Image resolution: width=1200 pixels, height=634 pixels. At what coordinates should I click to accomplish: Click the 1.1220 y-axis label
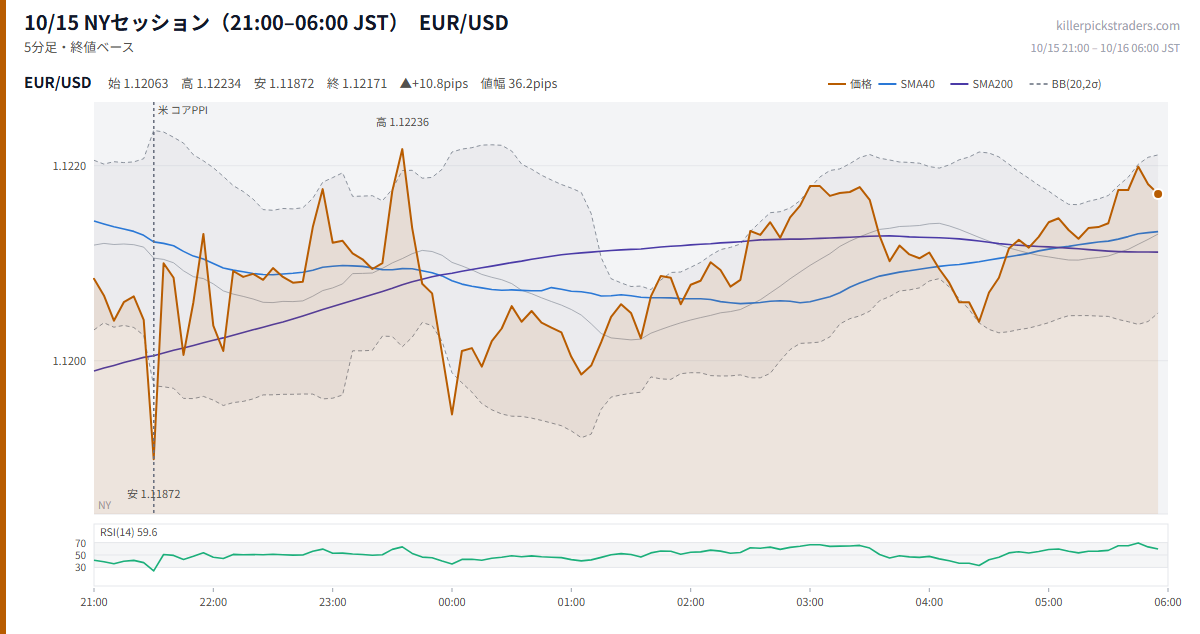pyautogui.click(x=69, y=166)
